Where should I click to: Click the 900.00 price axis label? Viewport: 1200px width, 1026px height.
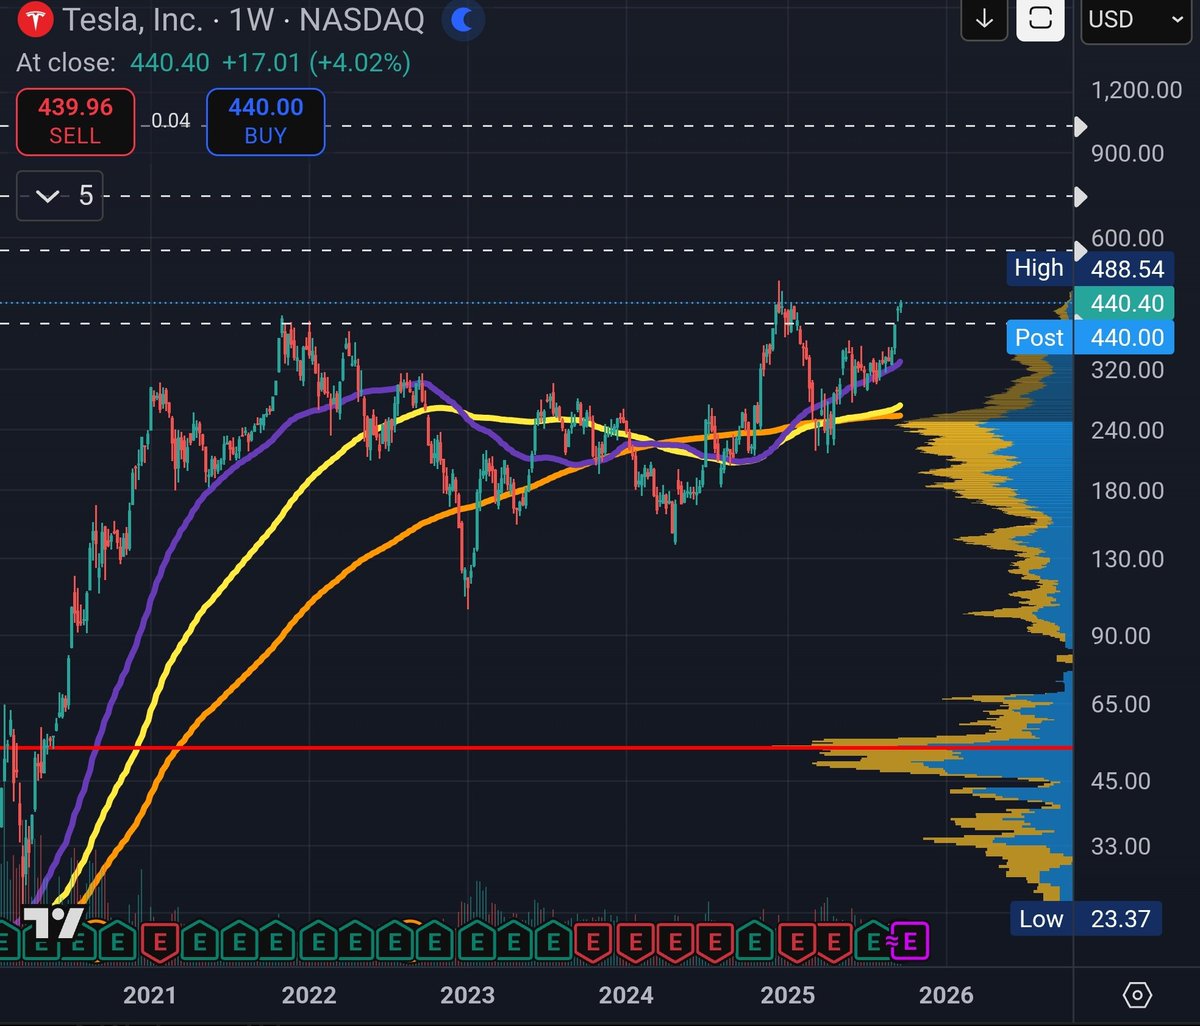click(1128, 153)
